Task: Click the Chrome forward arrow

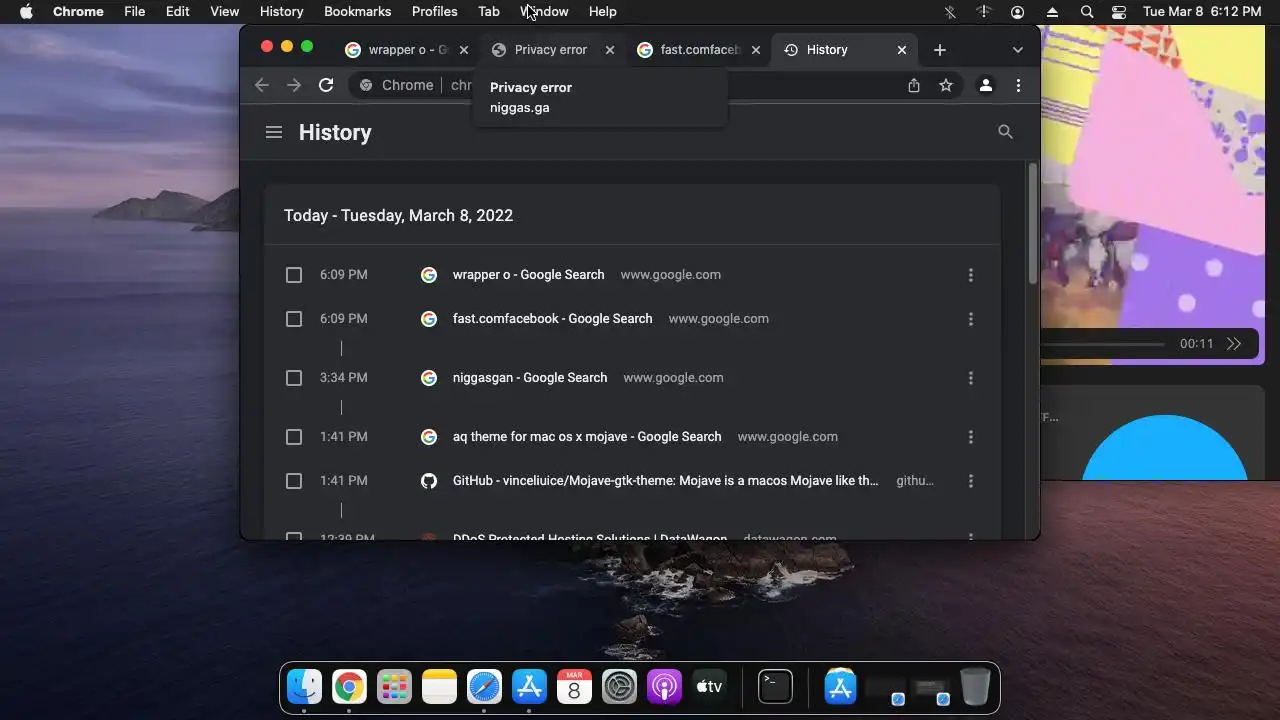Action: pyautogui.click(x=294, y=85)
